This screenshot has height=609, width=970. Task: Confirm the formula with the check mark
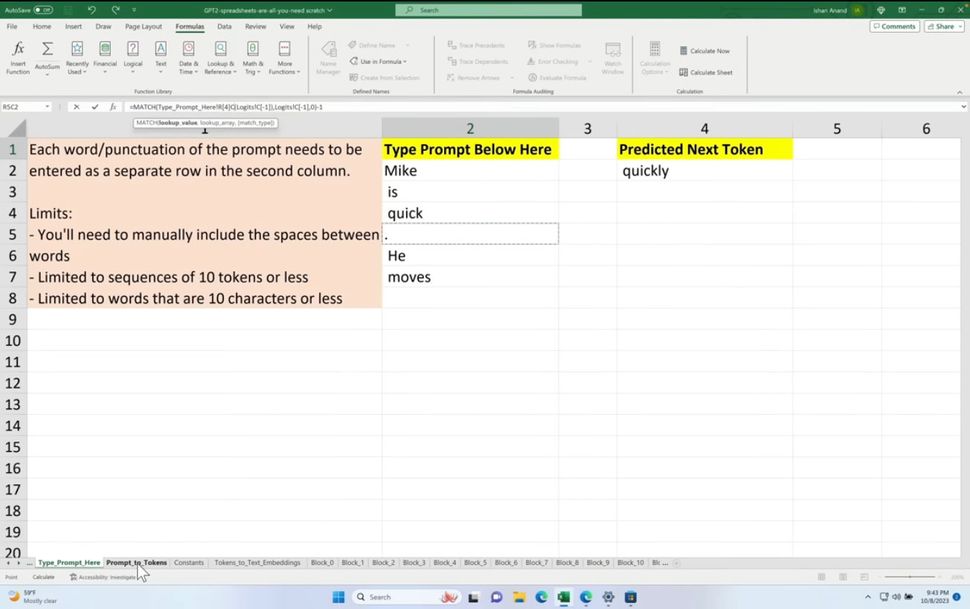pyautogui.click(x=93, y=107)
